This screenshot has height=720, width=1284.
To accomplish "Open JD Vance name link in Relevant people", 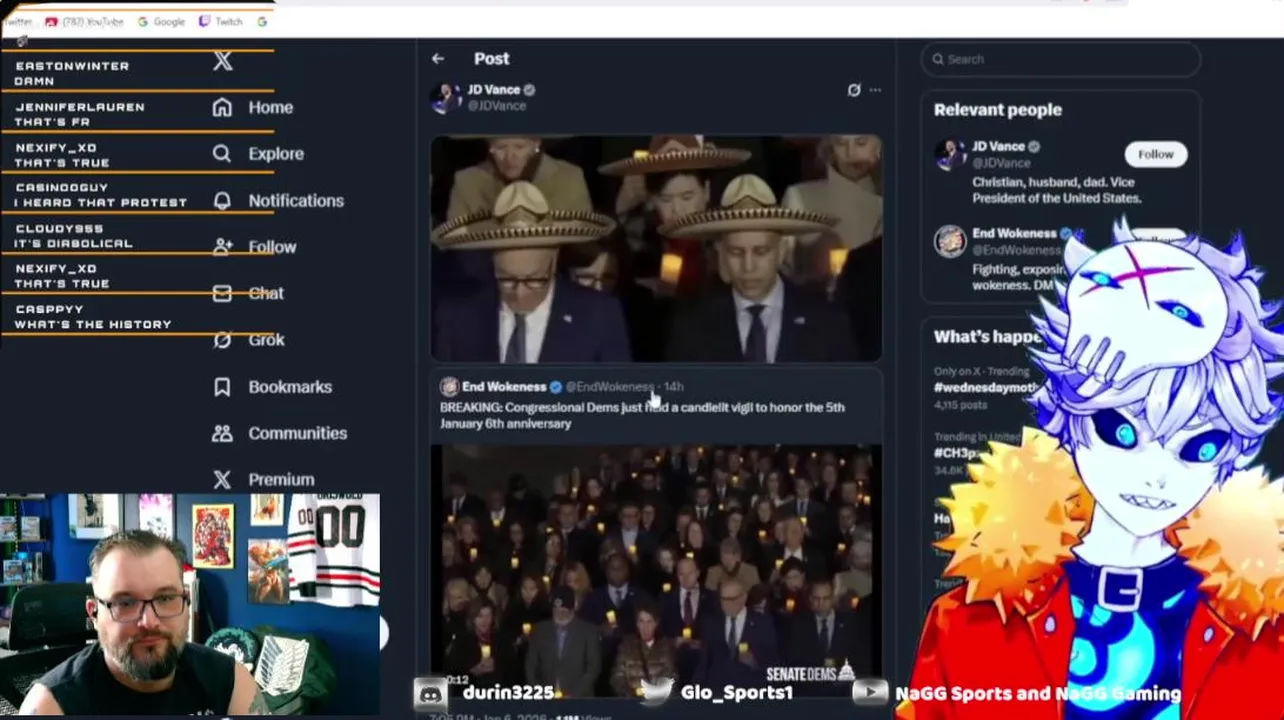I will (x=998, y=146).
